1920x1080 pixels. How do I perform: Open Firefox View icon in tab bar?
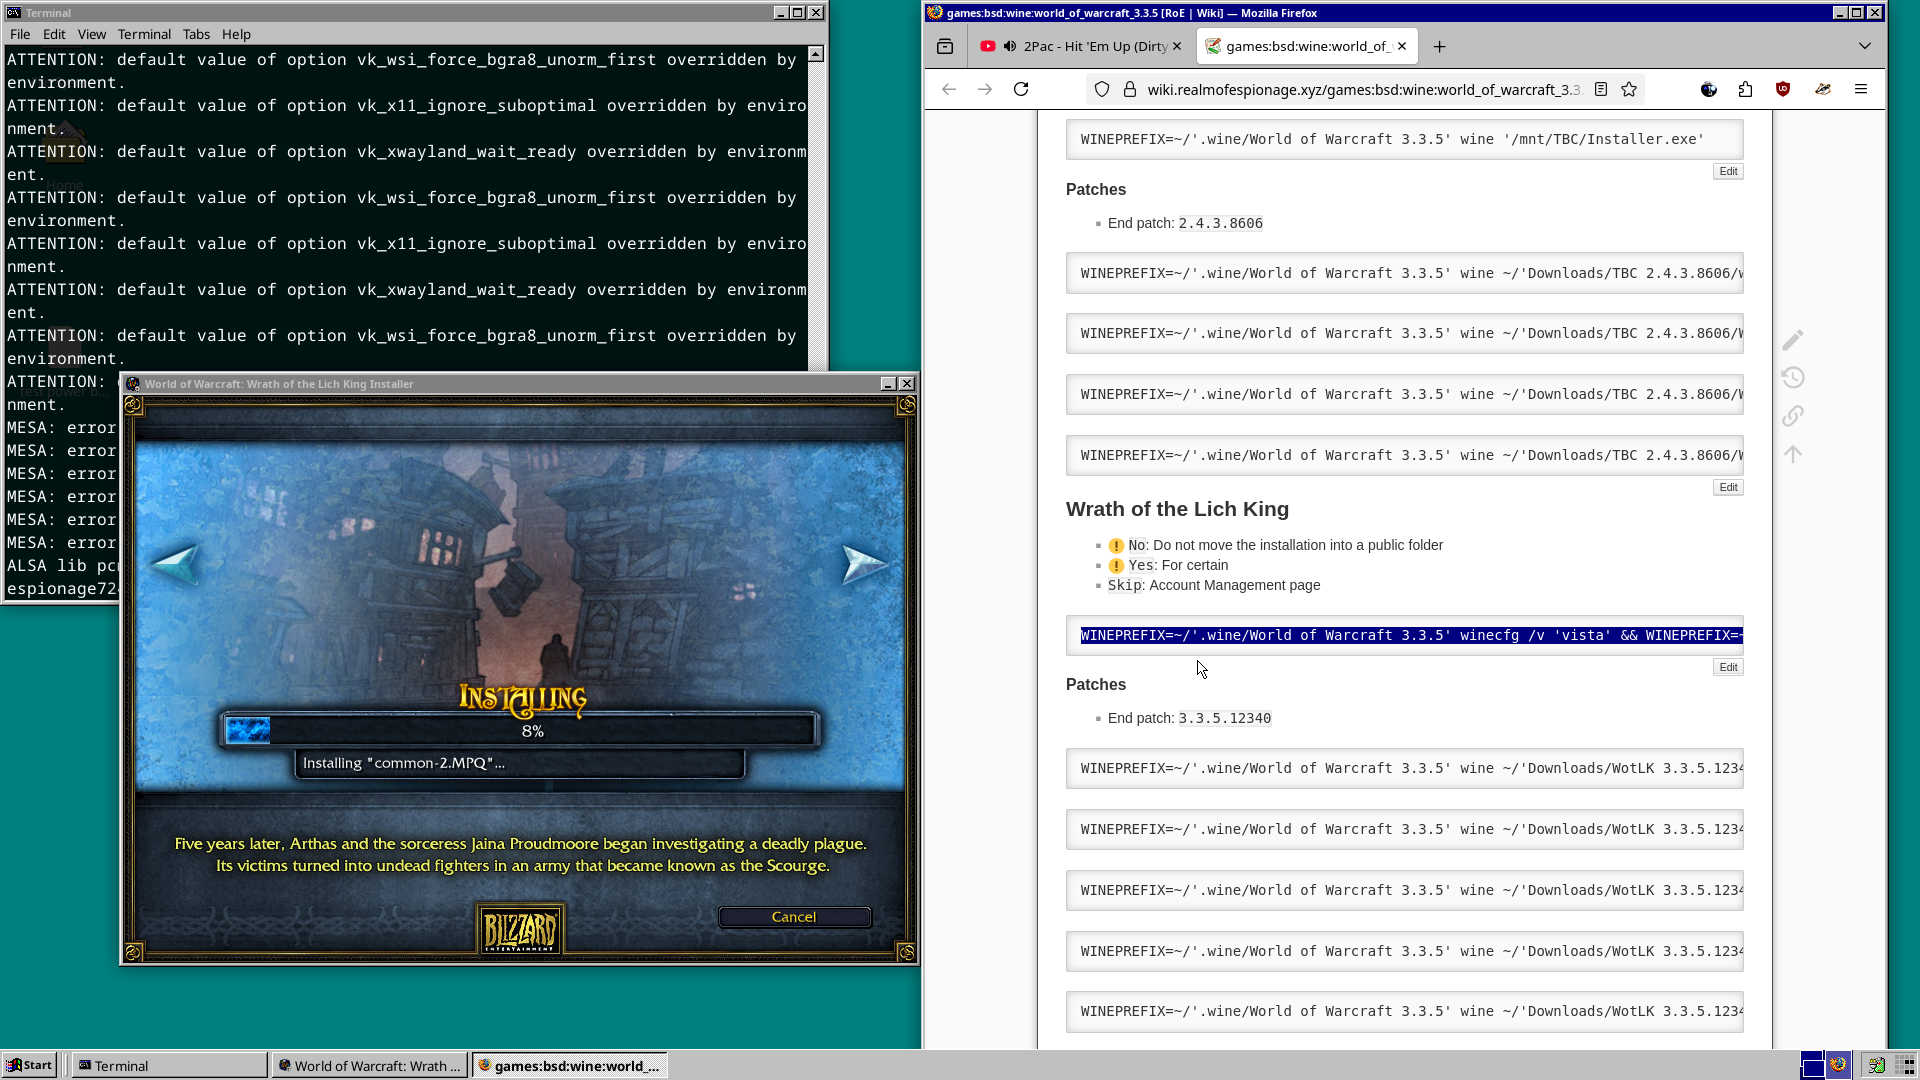click(944, 46)
